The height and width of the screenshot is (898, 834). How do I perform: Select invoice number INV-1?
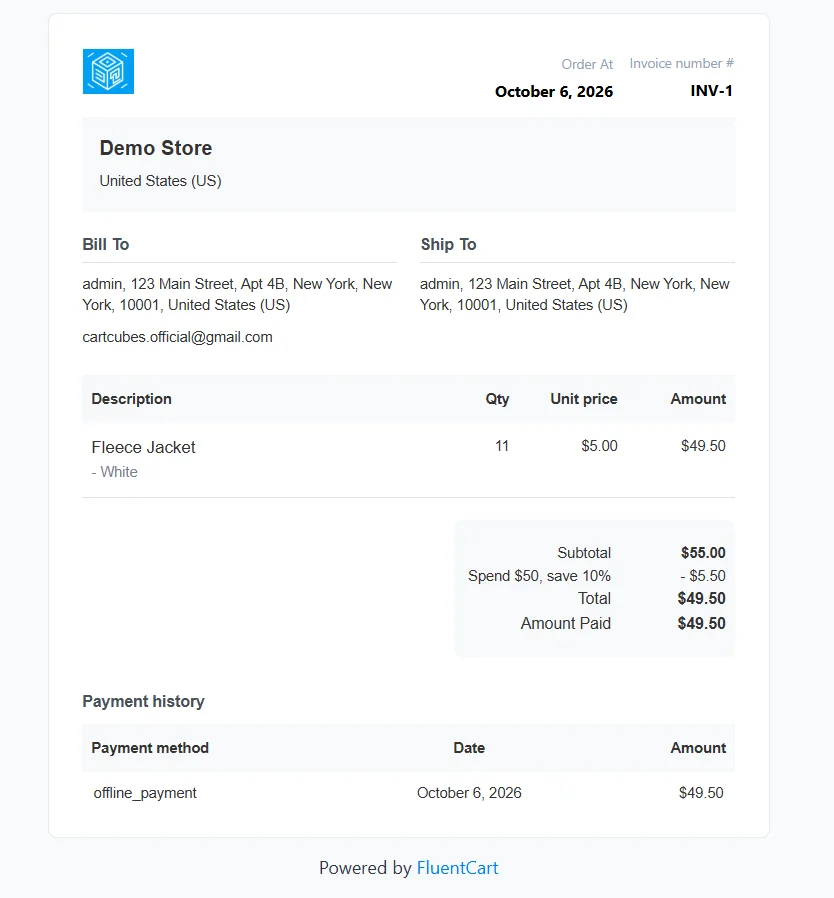(x=711, y=91)
